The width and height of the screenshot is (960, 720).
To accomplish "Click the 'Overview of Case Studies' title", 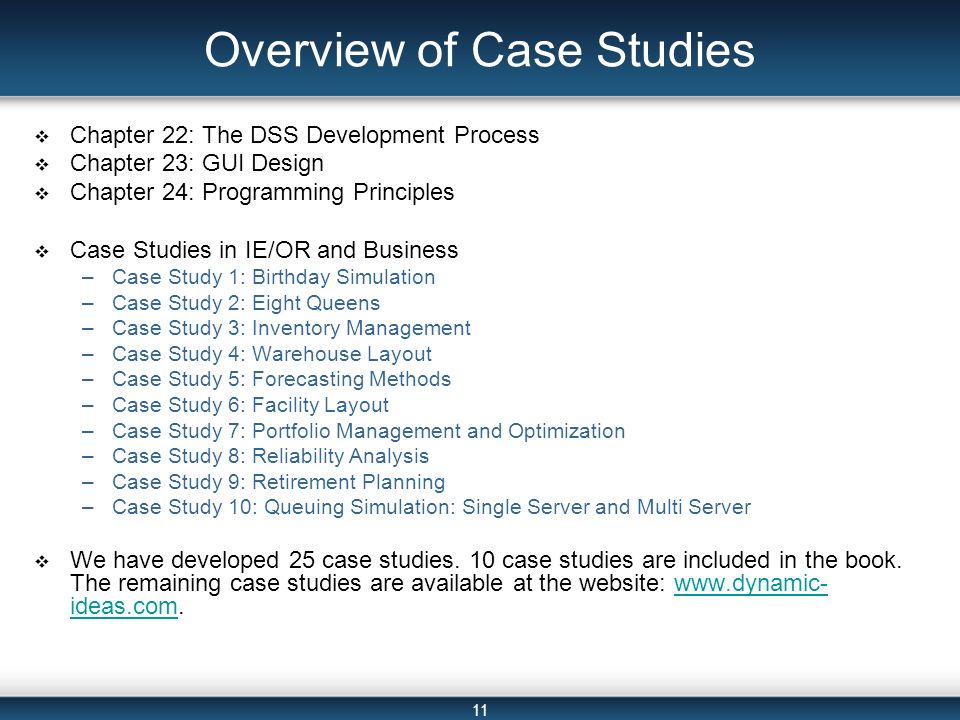I will (x=479, y=50).
